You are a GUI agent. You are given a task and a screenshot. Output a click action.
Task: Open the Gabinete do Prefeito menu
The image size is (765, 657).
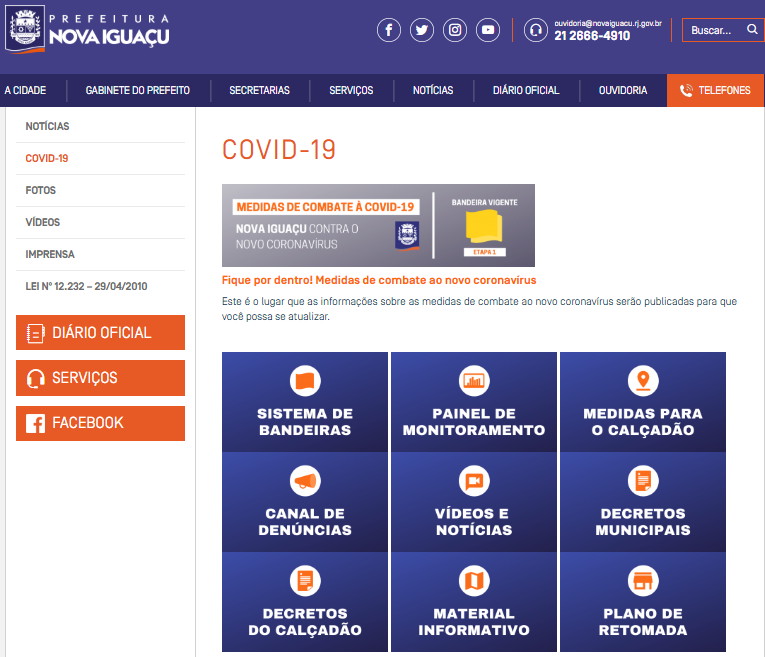(137, 90)
